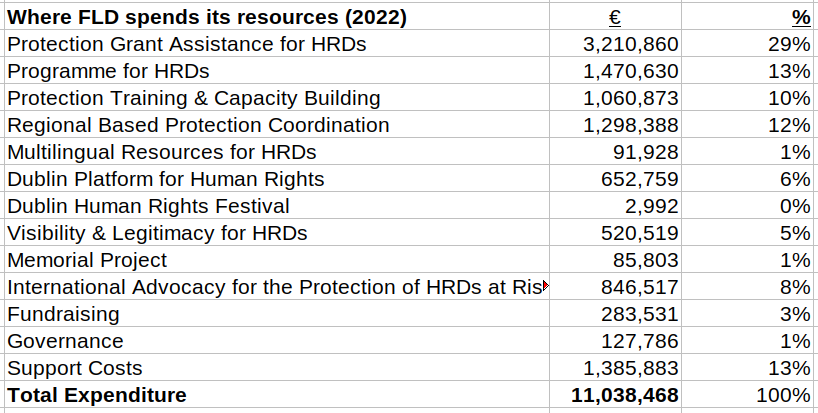Image resolution: width=818 pixels, height=413 pixels.
Task: Select the 'Protection Grant Assistance for HRDs' cell
Action: click(x=186, y=44)
